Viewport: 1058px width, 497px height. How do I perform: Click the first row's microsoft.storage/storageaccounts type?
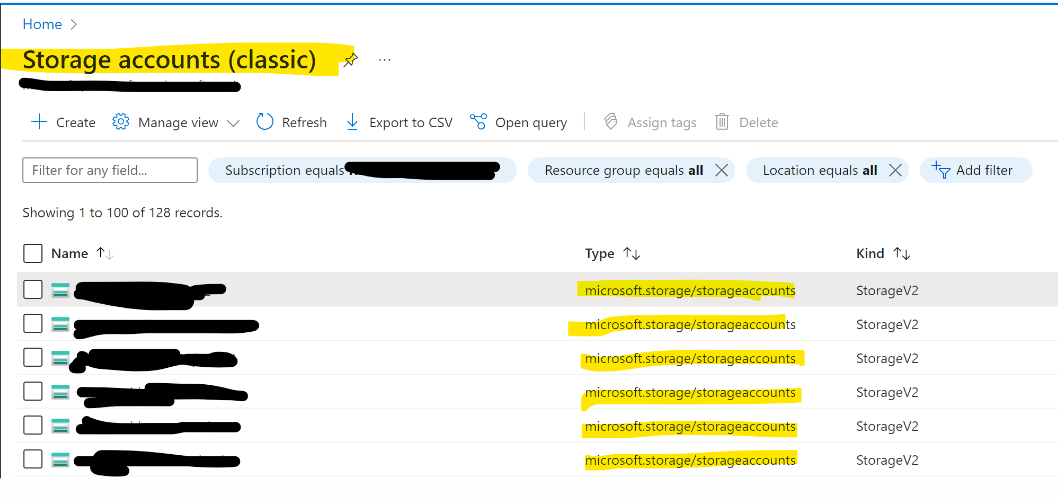pos(690,291)
